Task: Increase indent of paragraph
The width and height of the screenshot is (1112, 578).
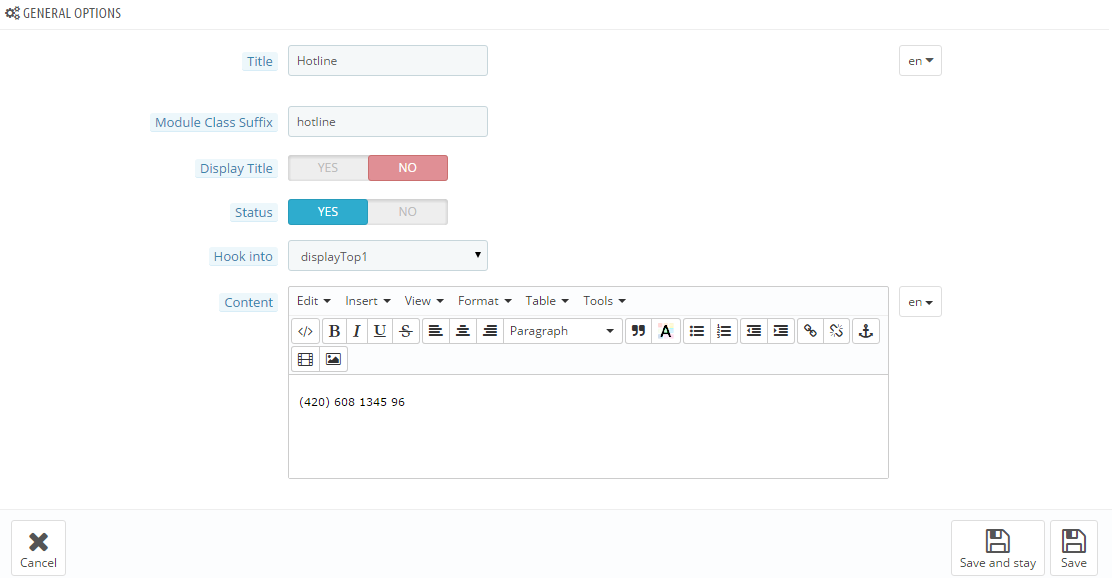Action: point(781,331)
